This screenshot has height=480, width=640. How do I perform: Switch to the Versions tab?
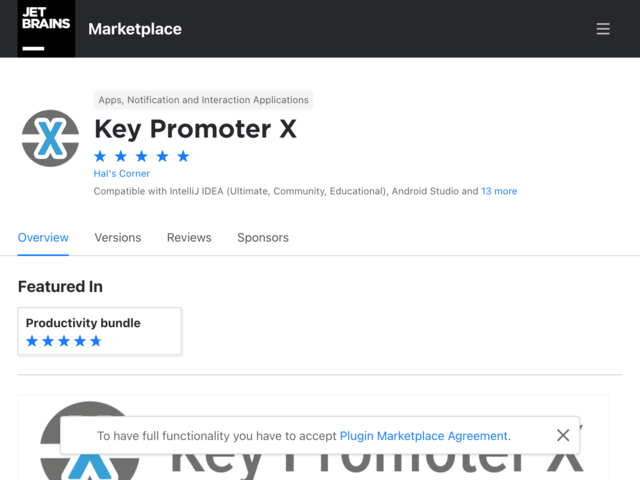point(118,238)
